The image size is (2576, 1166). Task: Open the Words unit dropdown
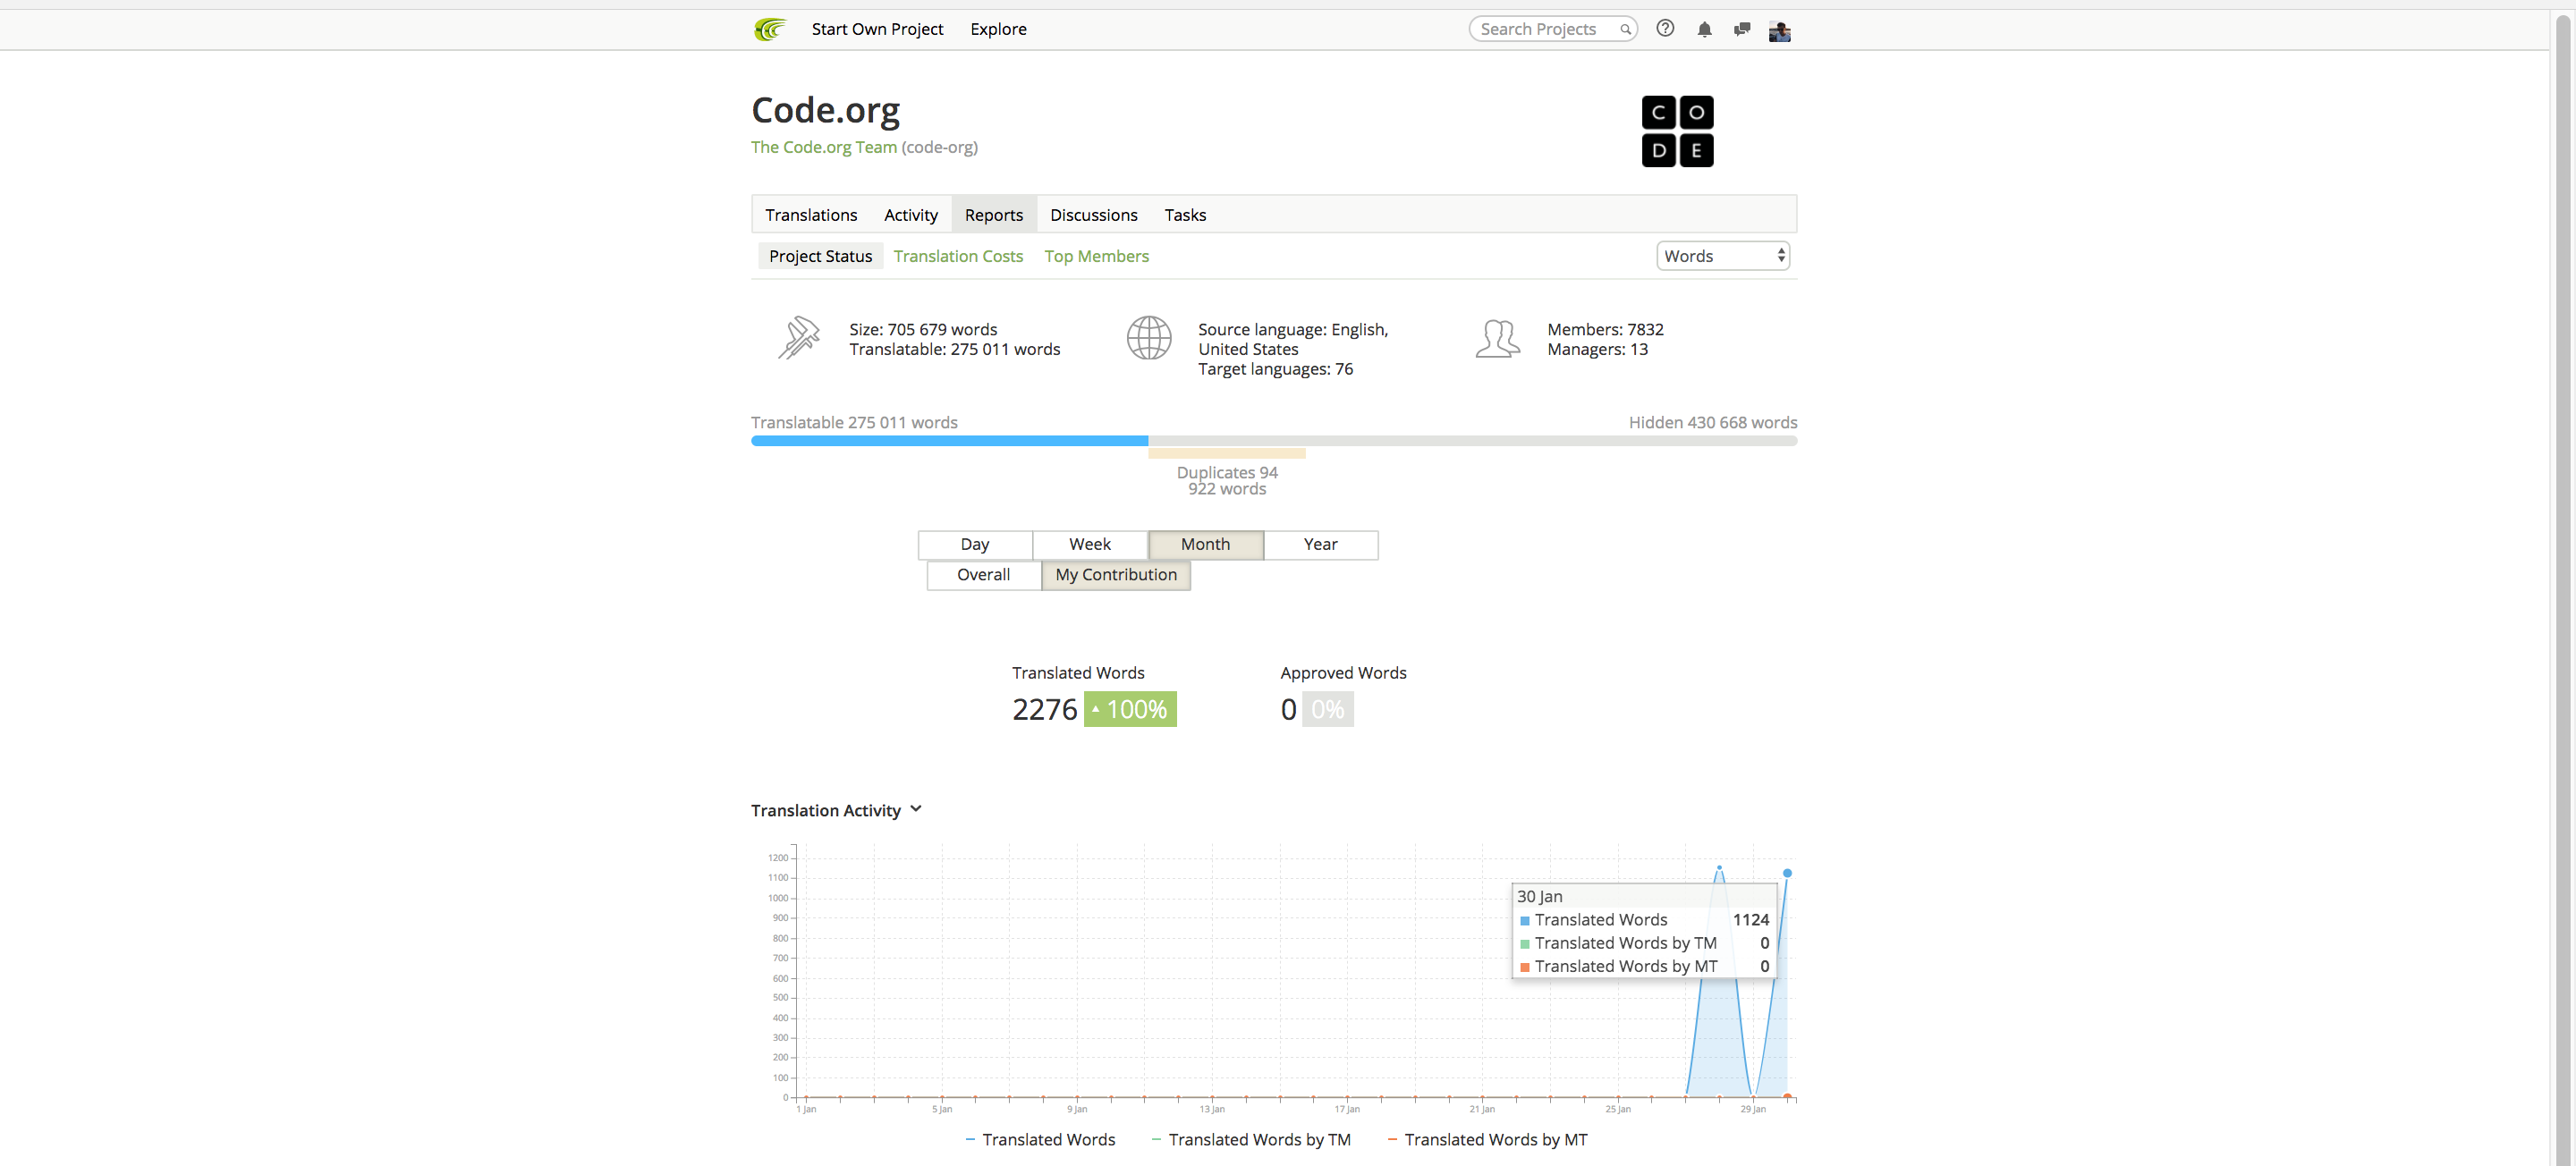point(1722,256)
